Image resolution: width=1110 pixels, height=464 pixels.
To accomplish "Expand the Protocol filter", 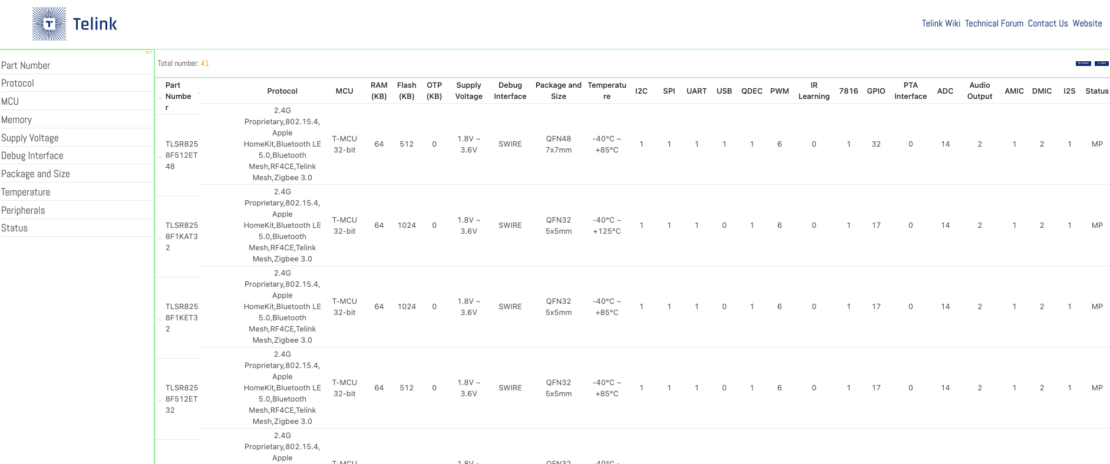I will click(76, 84).
